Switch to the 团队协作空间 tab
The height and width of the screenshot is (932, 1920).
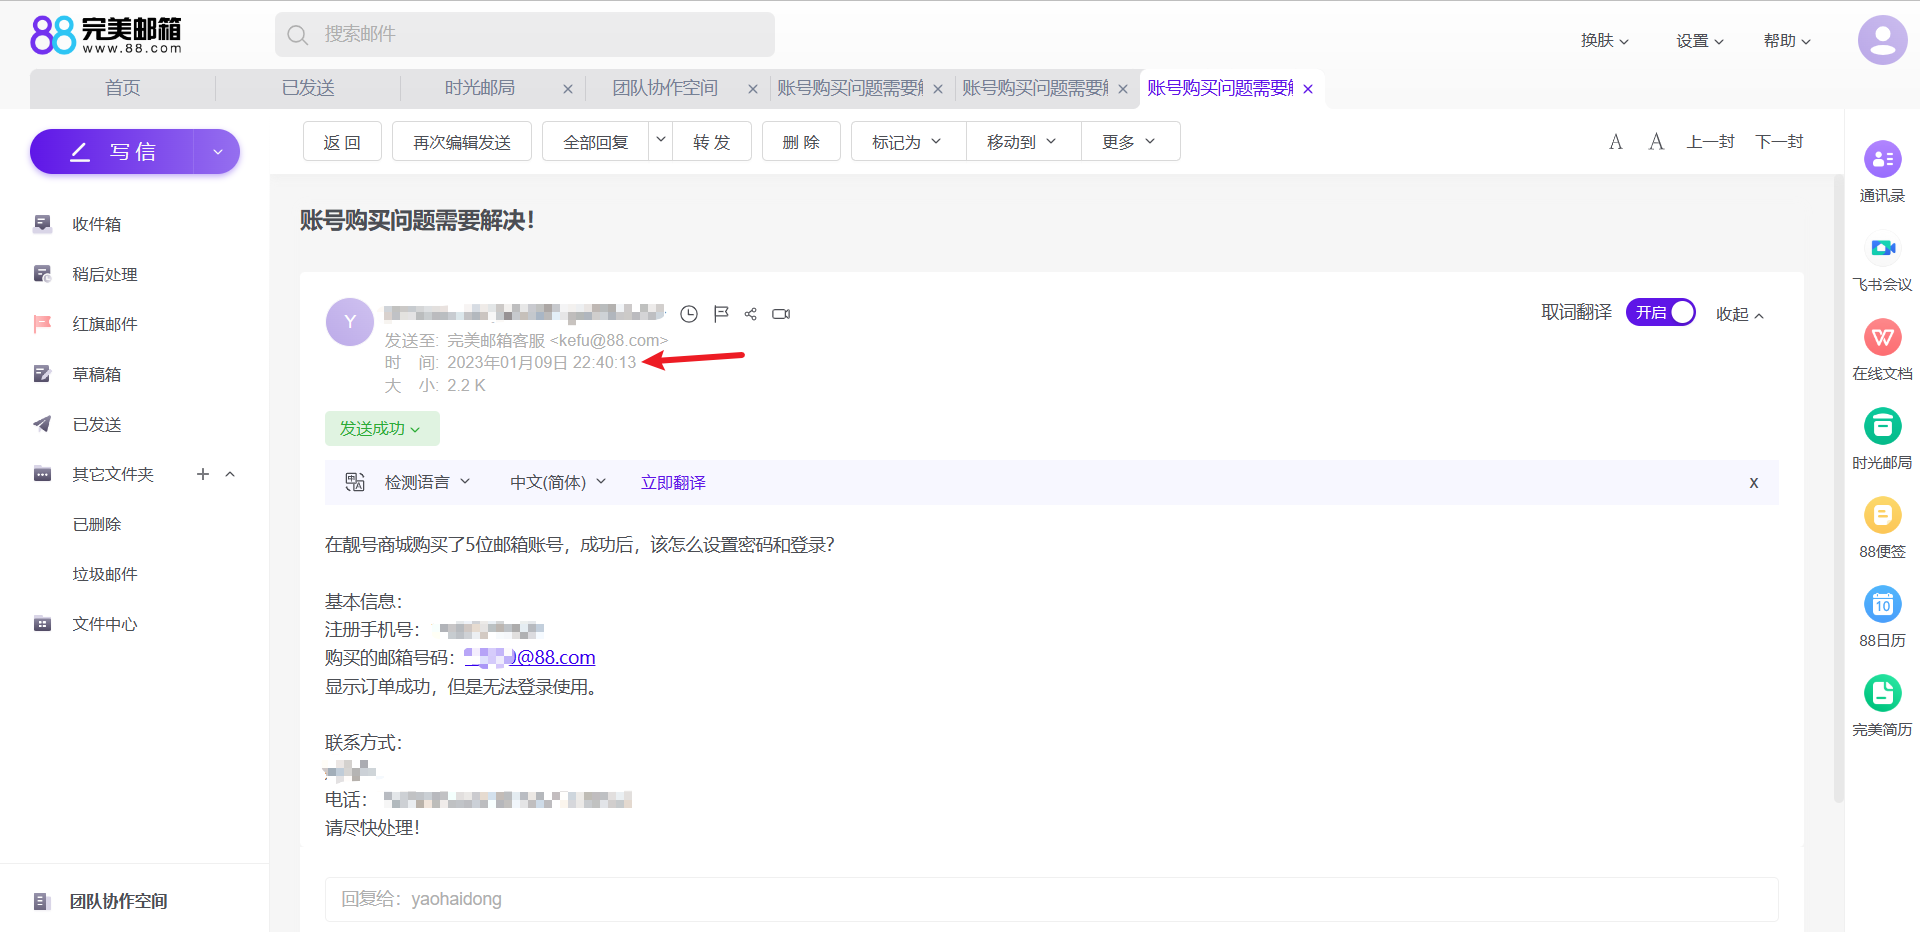[x=665, y=88]
